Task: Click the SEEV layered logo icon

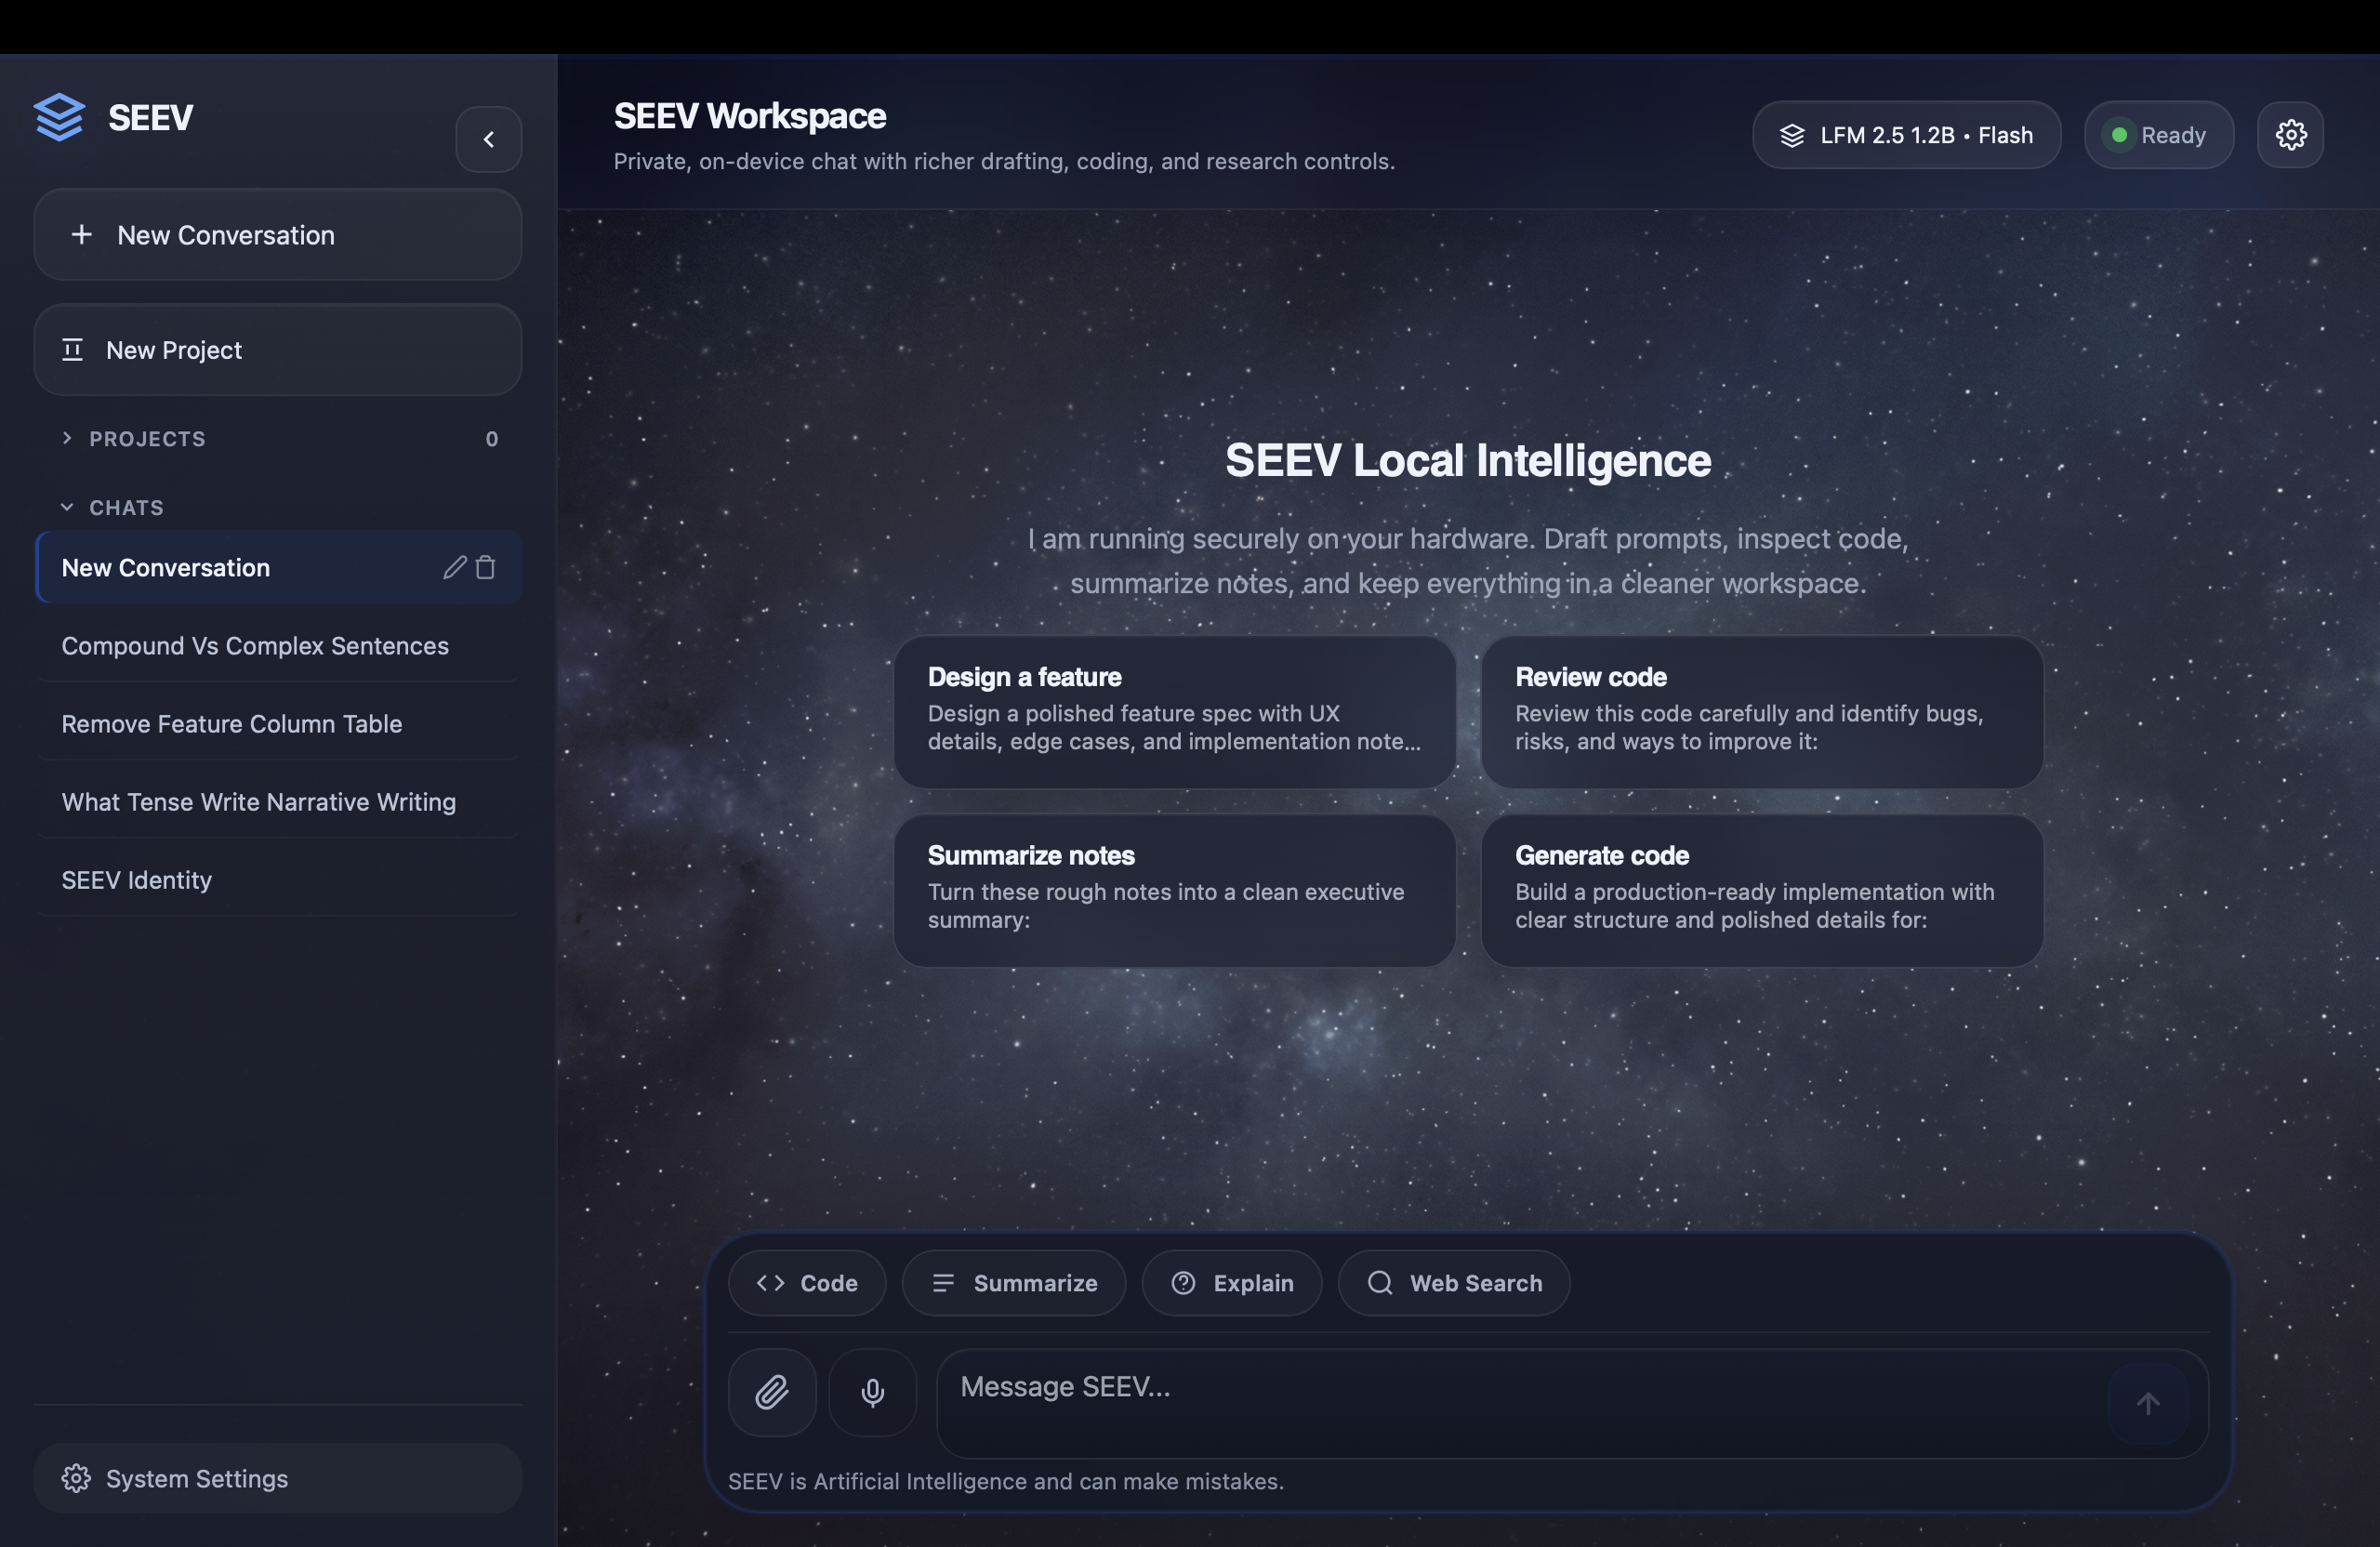Action: click(x=59, y=117)
